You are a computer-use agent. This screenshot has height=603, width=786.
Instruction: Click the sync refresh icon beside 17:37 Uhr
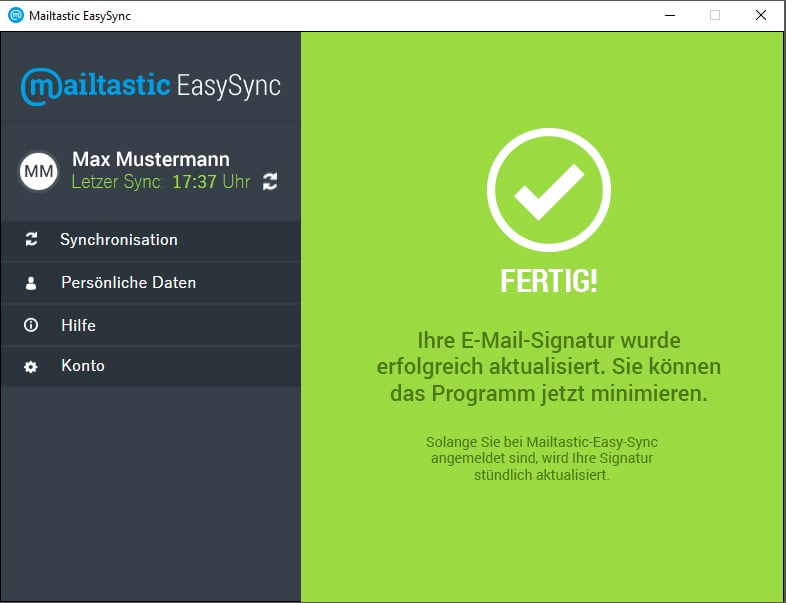pos(270,181)
